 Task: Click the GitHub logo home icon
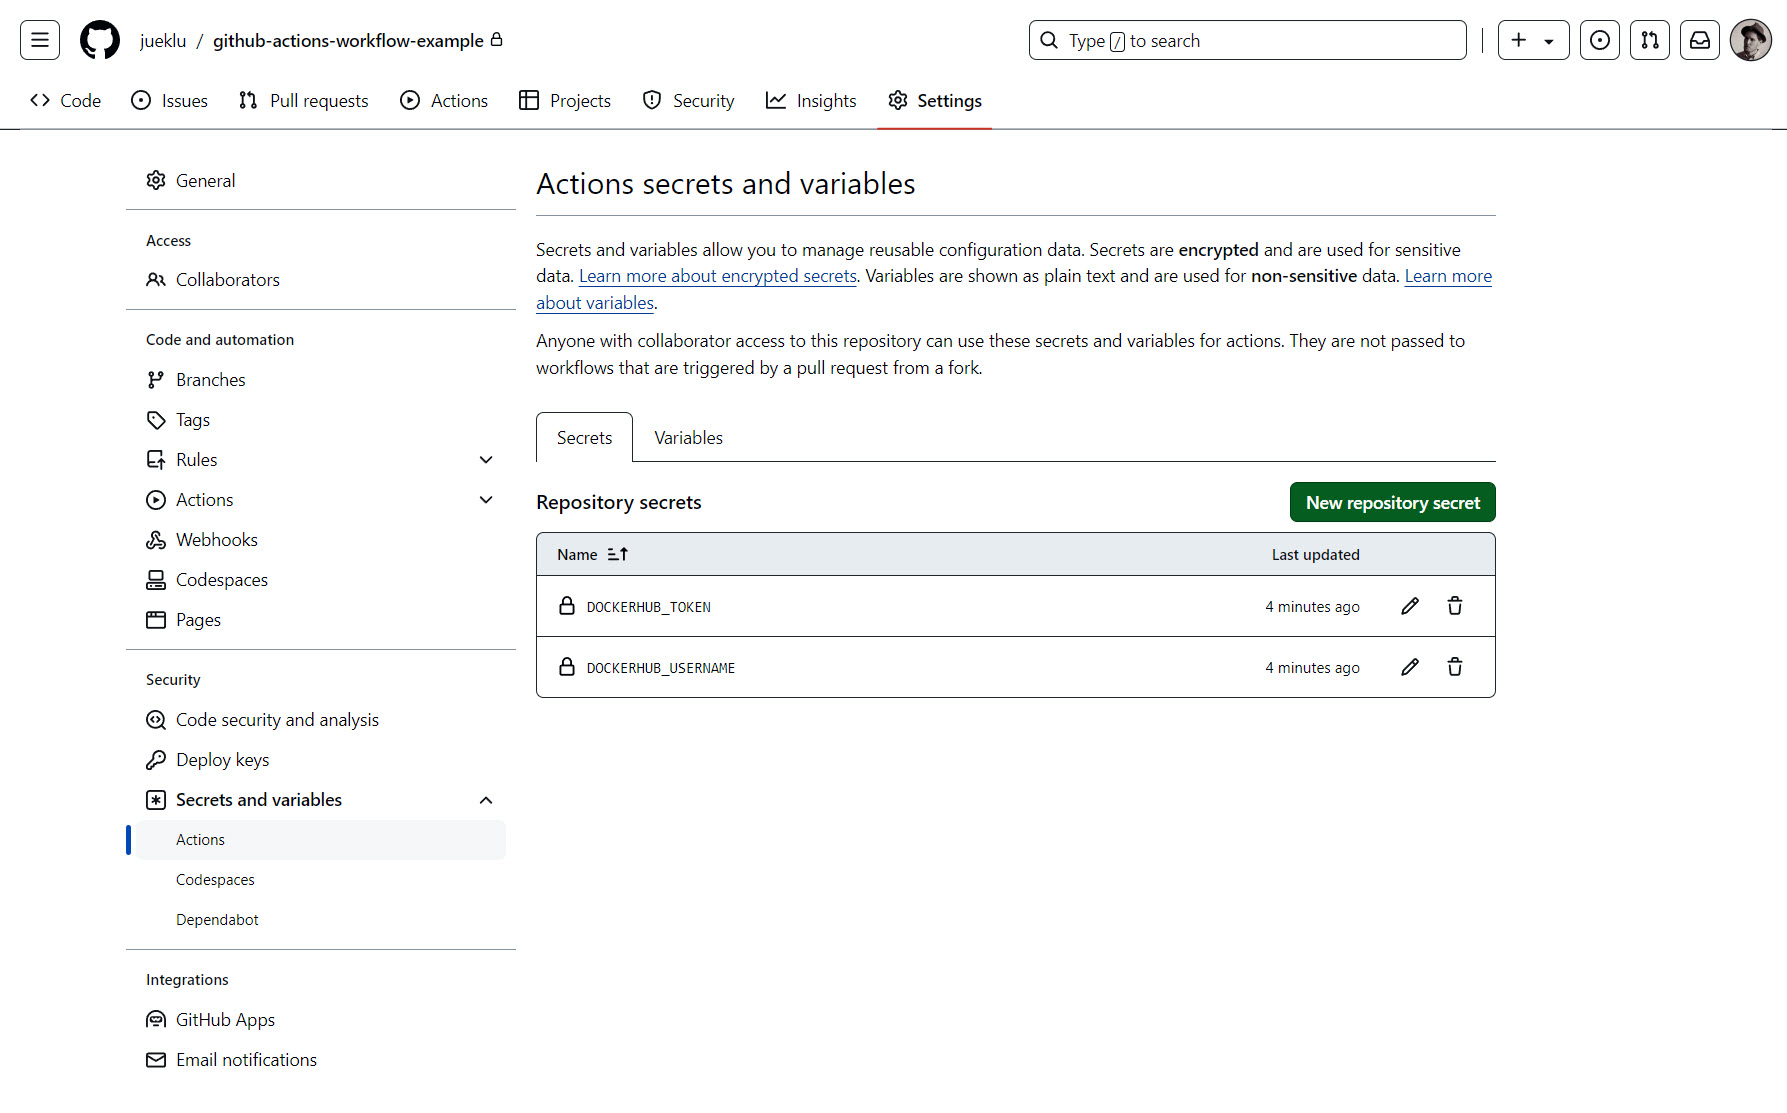[x=100, y=40]
